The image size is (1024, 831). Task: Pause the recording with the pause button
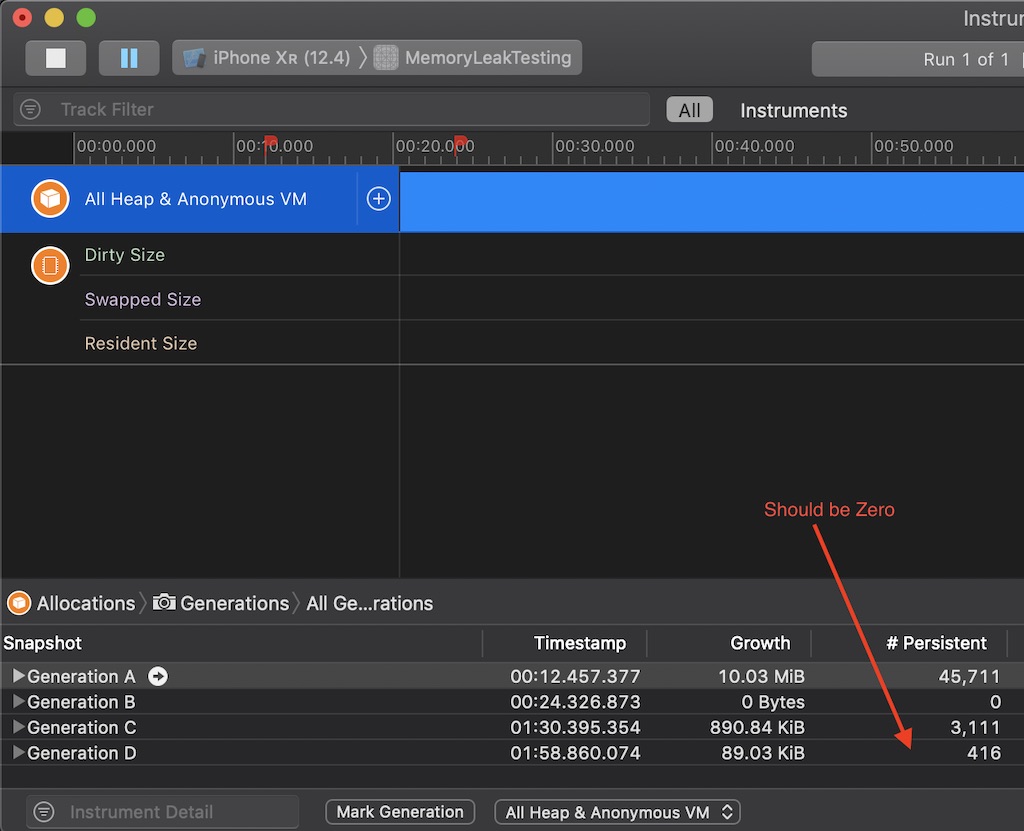[x=128, y=58]
